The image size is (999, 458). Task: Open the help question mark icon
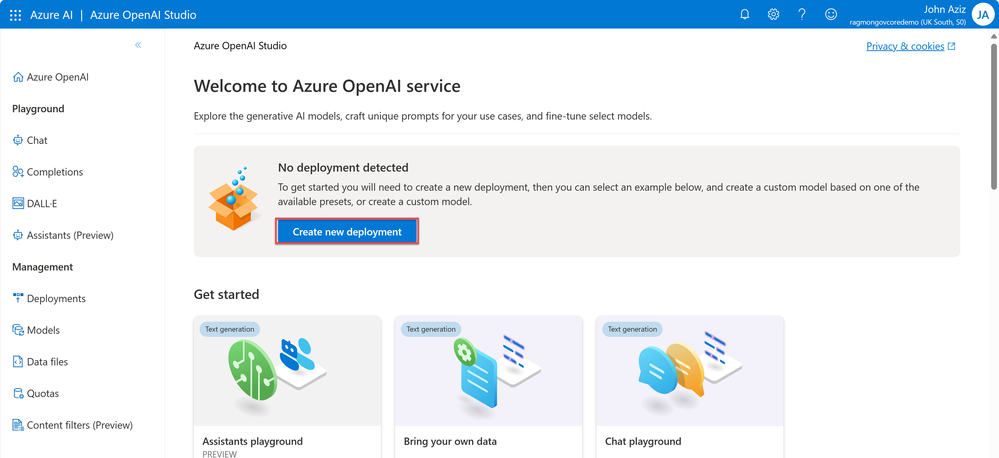coord(802,15)
